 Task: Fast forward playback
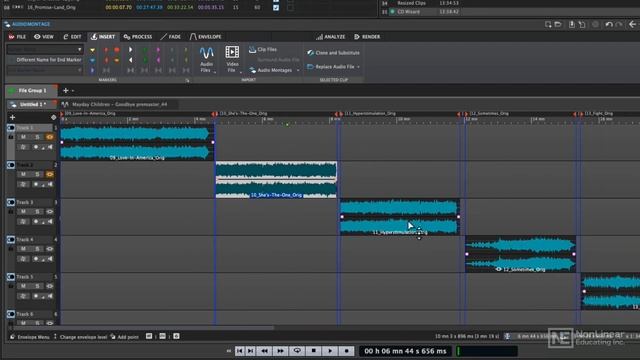[x=280, y=351]
